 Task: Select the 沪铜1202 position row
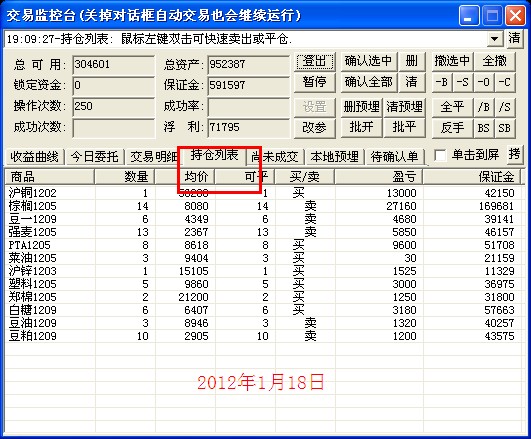[x=264, y=193]
